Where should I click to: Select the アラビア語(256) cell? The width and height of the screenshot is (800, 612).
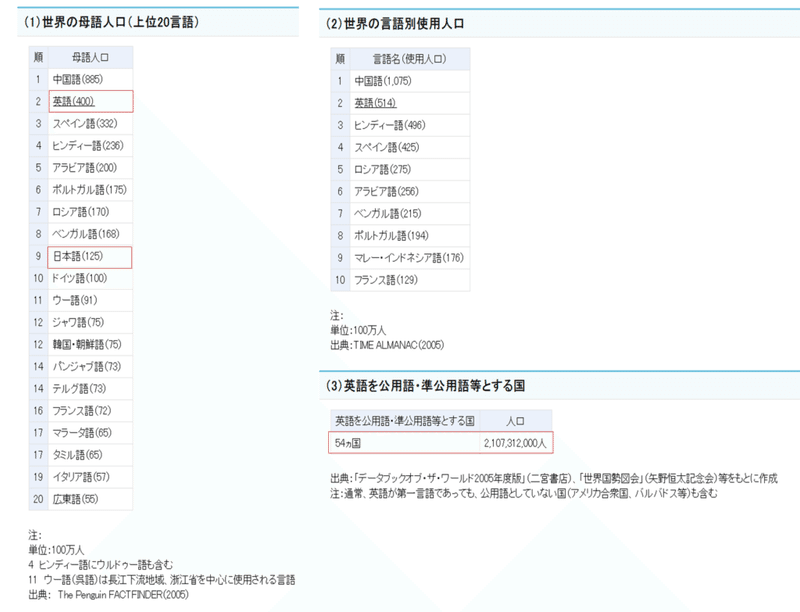[410, 192]
